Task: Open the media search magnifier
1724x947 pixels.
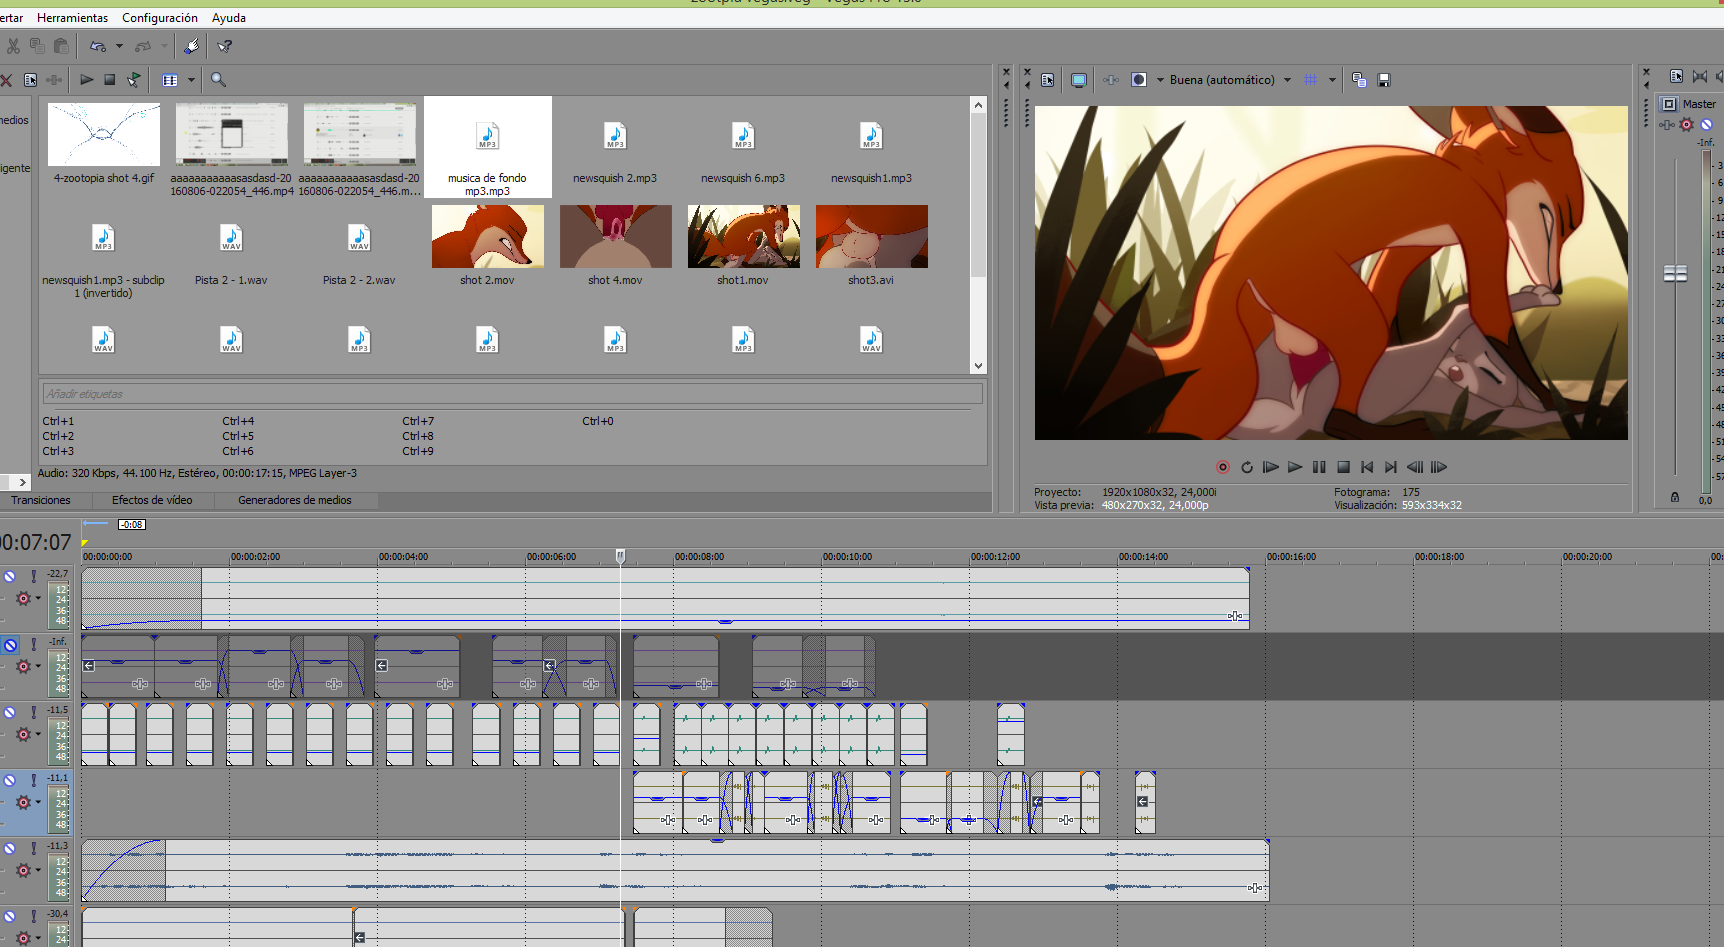Action: 218,80
